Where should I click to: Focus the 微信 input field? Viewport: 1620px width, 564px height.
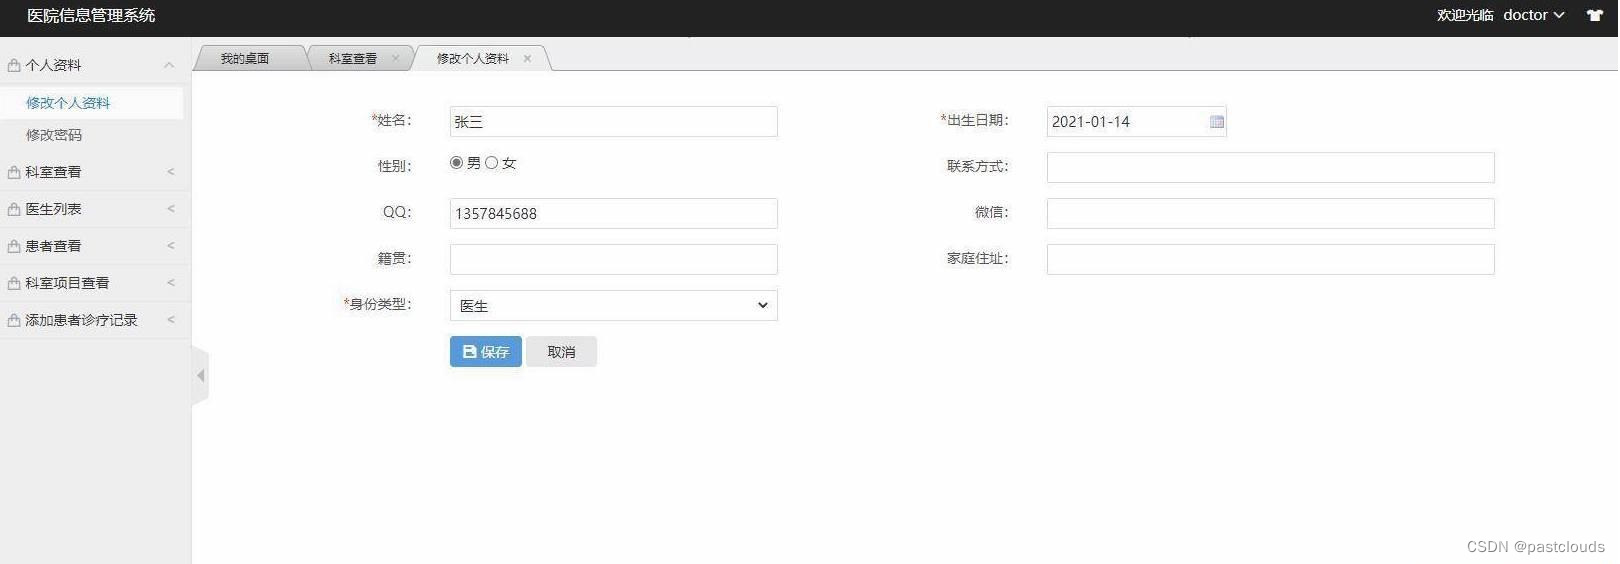click(1270, 213)
